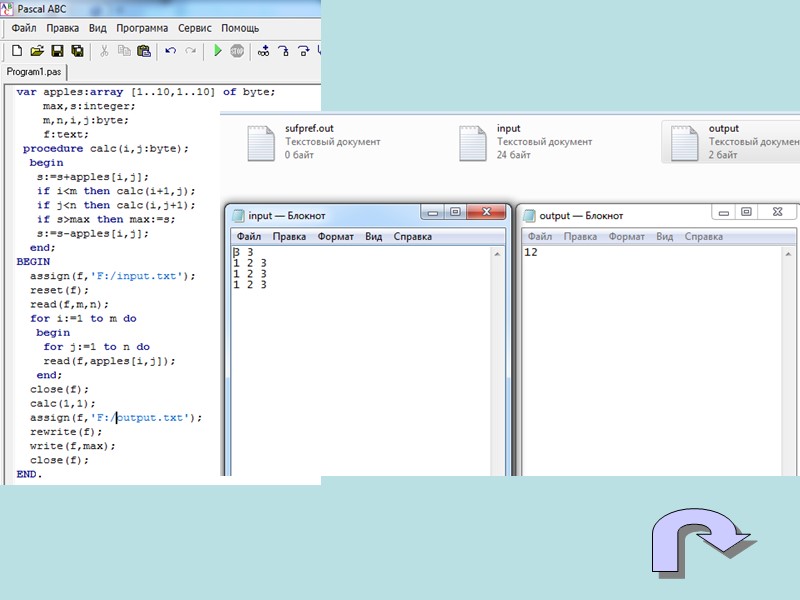Click the 'rewrite(f);' code line

point(66,432)
